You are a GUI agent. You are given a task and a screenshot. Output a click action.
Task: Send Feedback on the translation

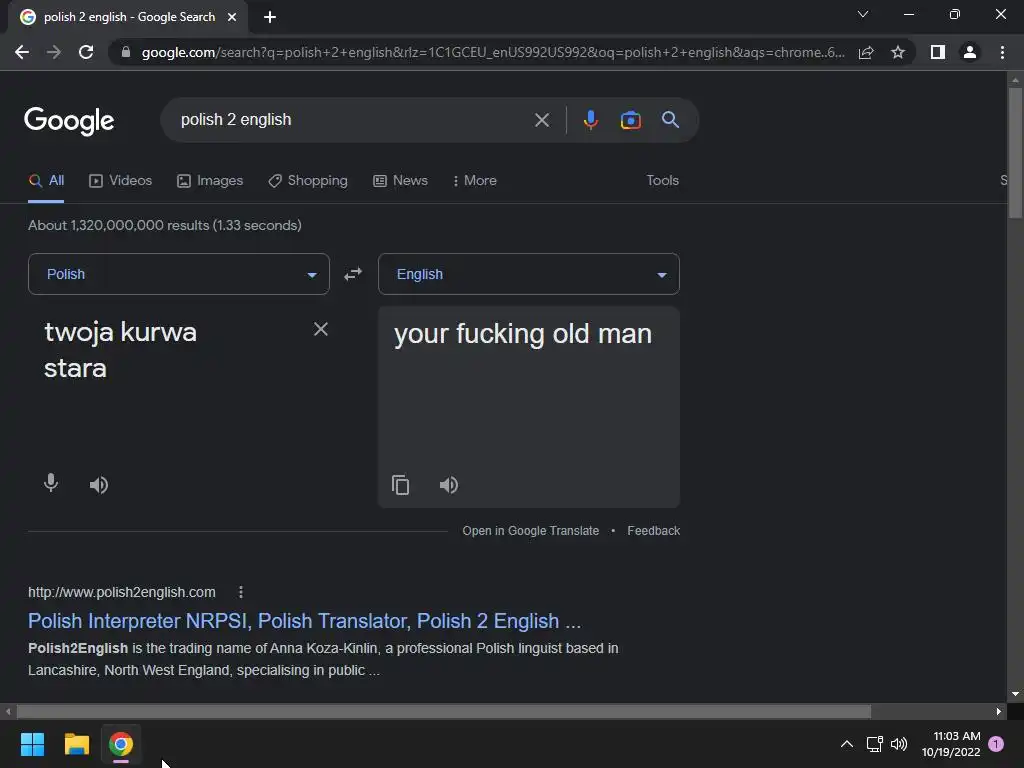[654, 531]
